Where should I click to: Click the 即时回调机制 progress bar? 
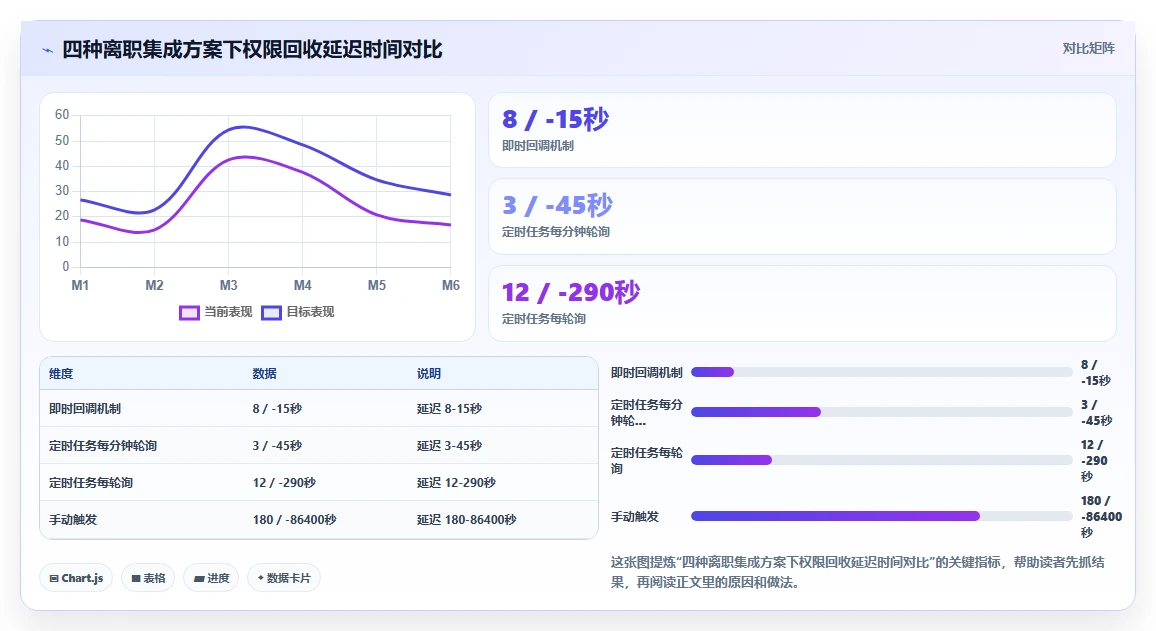[881, 372]
